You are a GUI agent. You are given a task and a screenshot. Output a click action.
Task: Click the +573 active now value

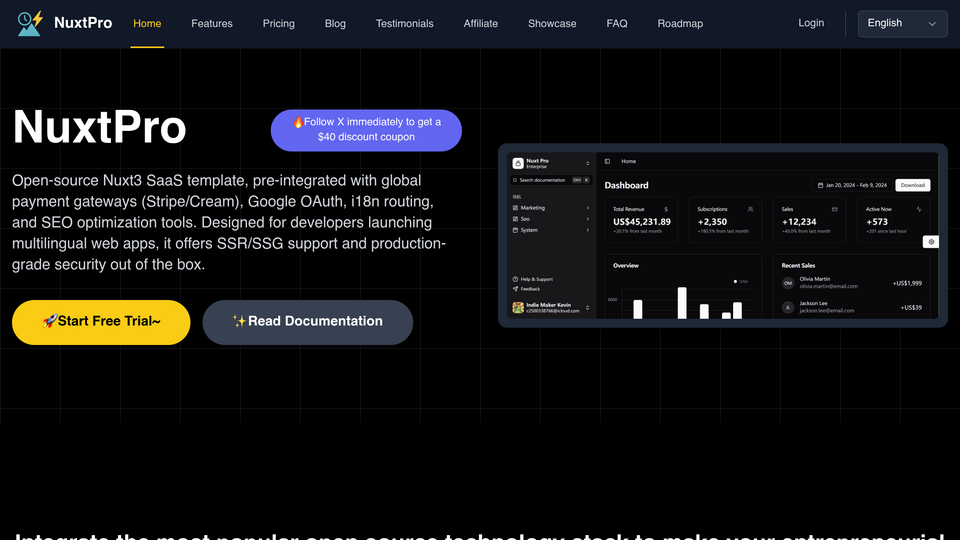click(x=877, y=222)
